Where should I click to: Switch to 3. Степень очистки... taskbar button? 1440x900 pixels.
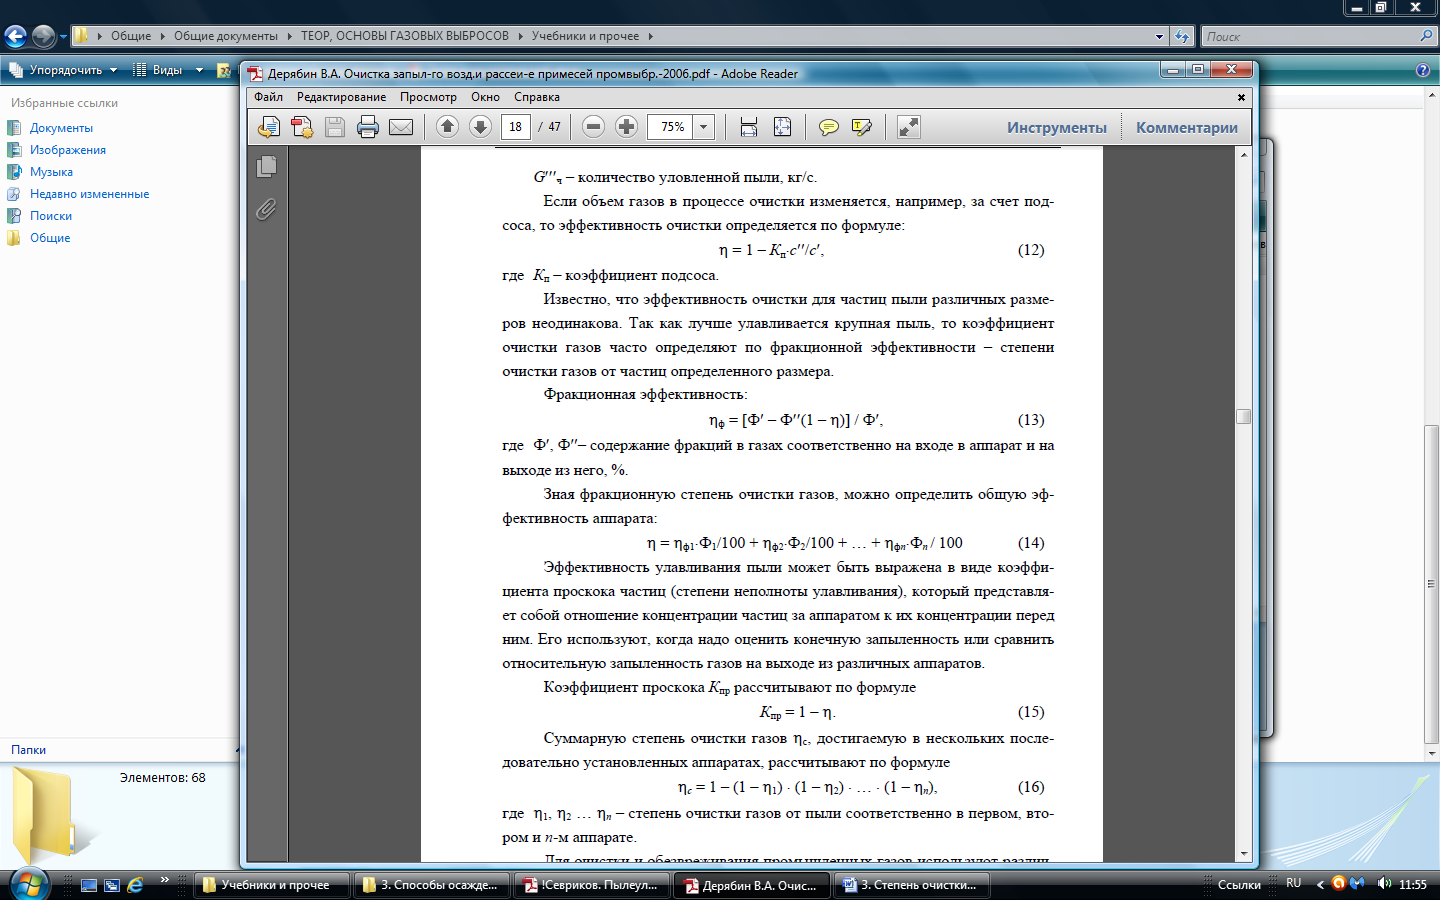pos(912,885)
